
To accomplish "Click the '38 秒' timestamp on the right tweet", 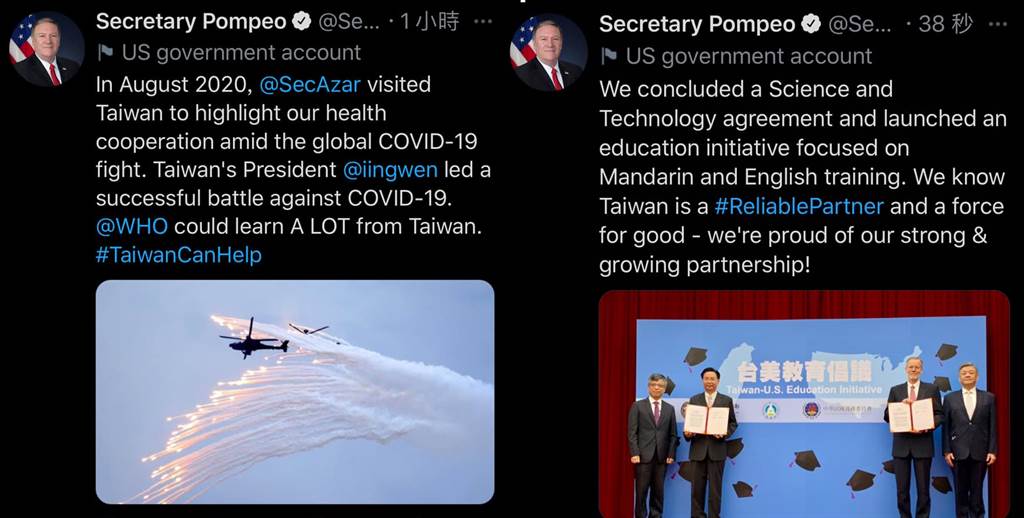I will 946,25.
